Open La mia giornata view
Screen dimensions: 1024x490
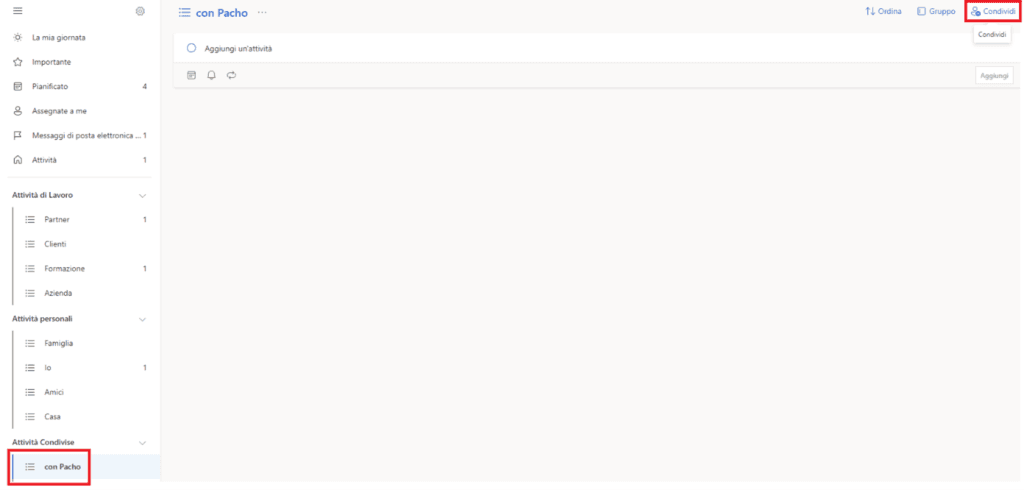(80, 37)
